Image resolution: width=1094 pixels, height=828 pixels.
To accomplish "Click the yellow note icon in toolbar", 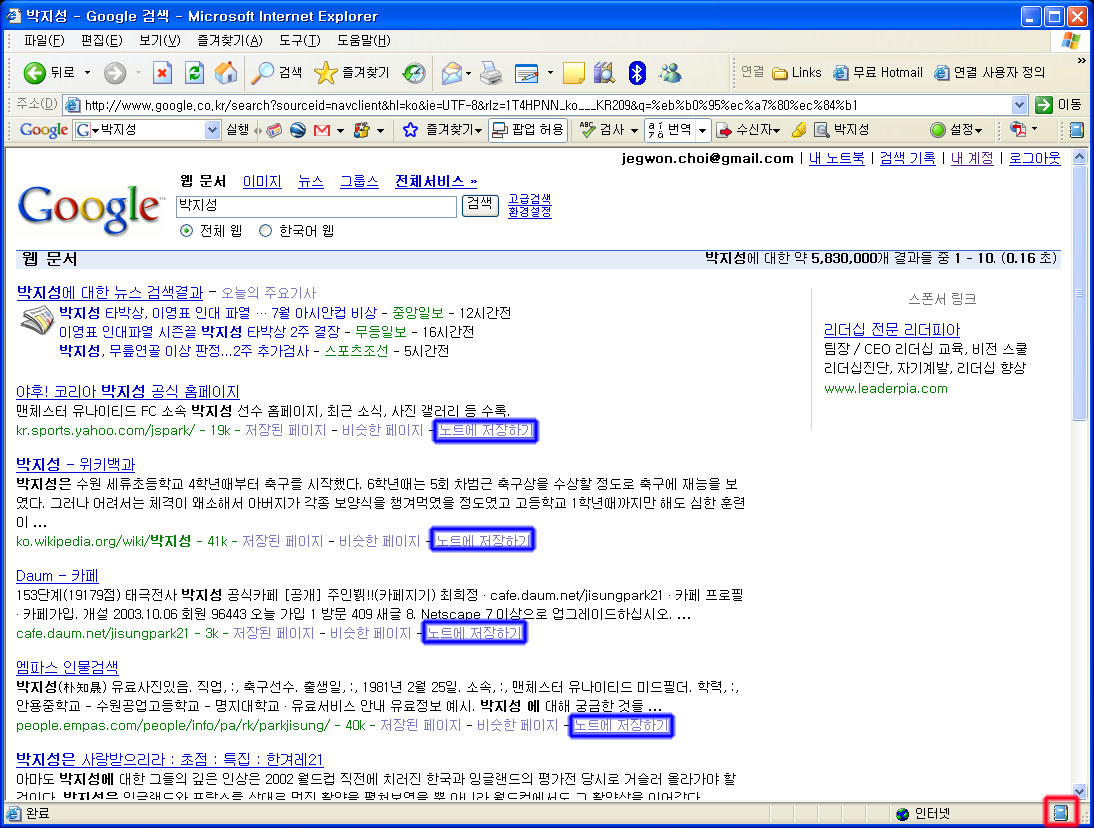I will (574, 73).
